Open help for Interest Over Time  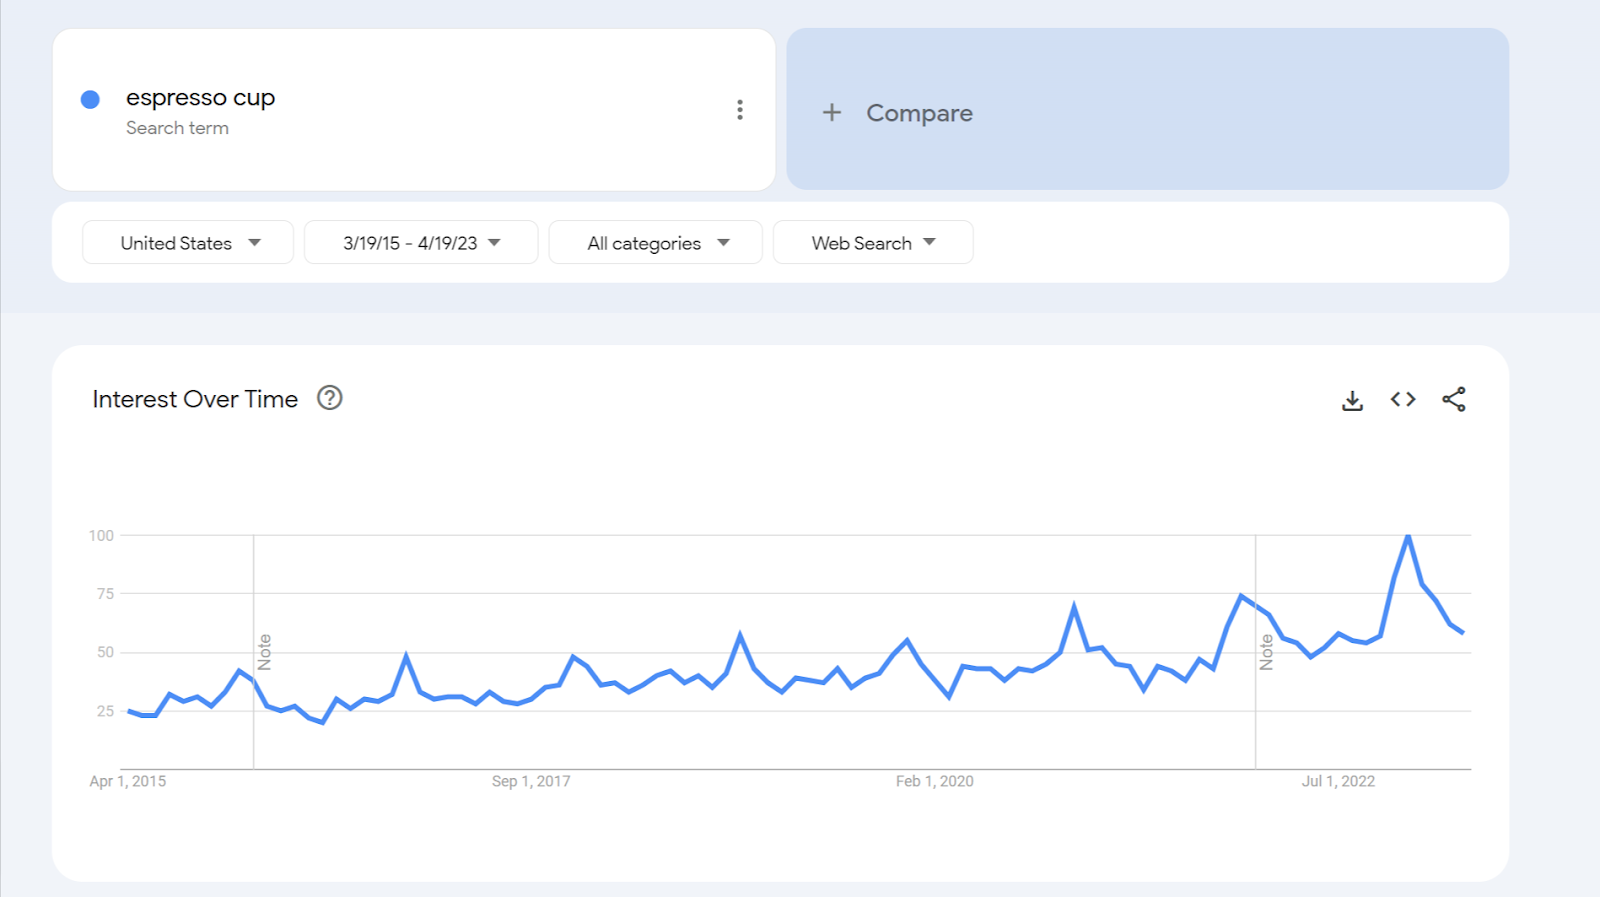point(329,398)
